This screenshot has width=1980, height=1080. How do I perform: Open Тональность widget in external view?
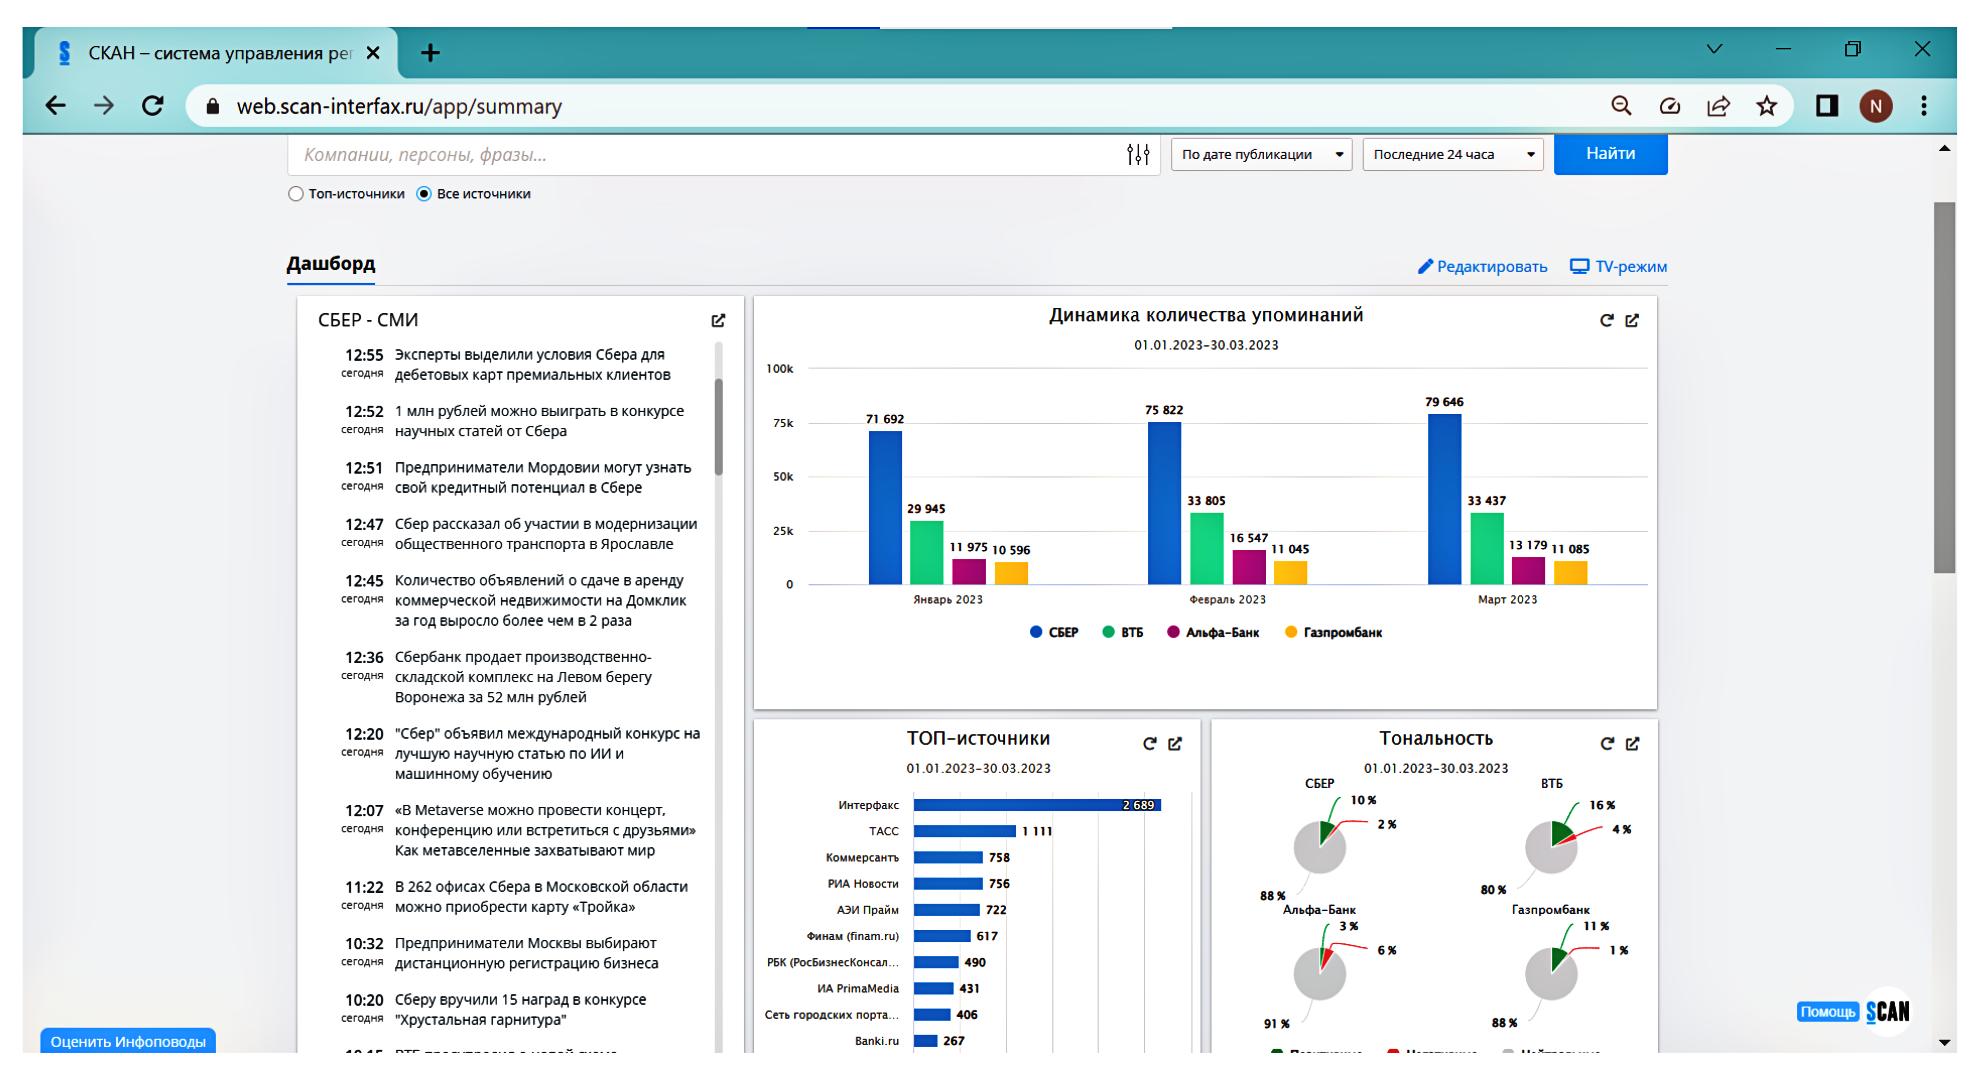[1632, 743]
